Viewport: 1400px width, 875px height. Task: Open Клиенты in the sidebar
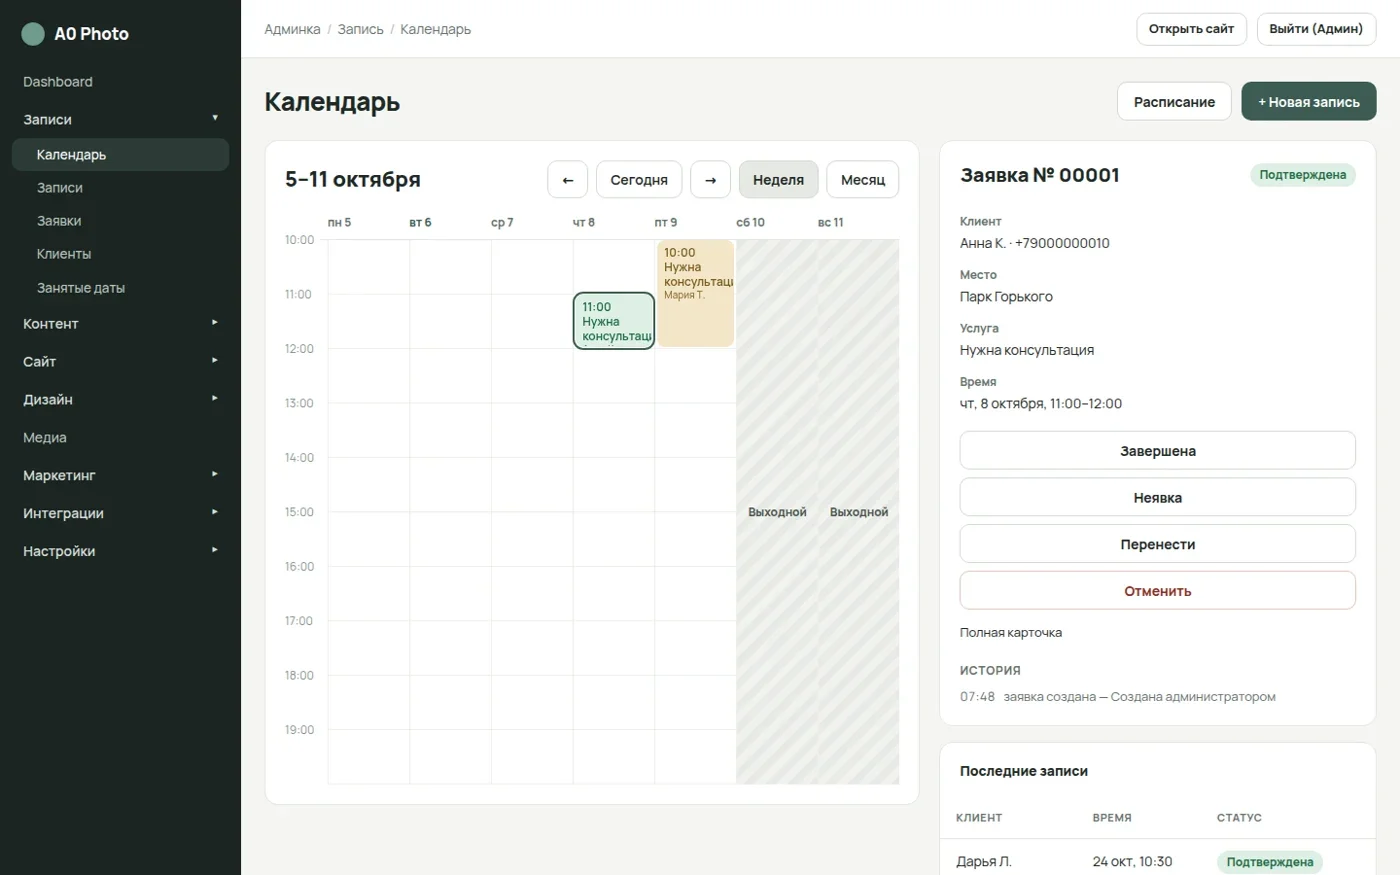[120, 254]
